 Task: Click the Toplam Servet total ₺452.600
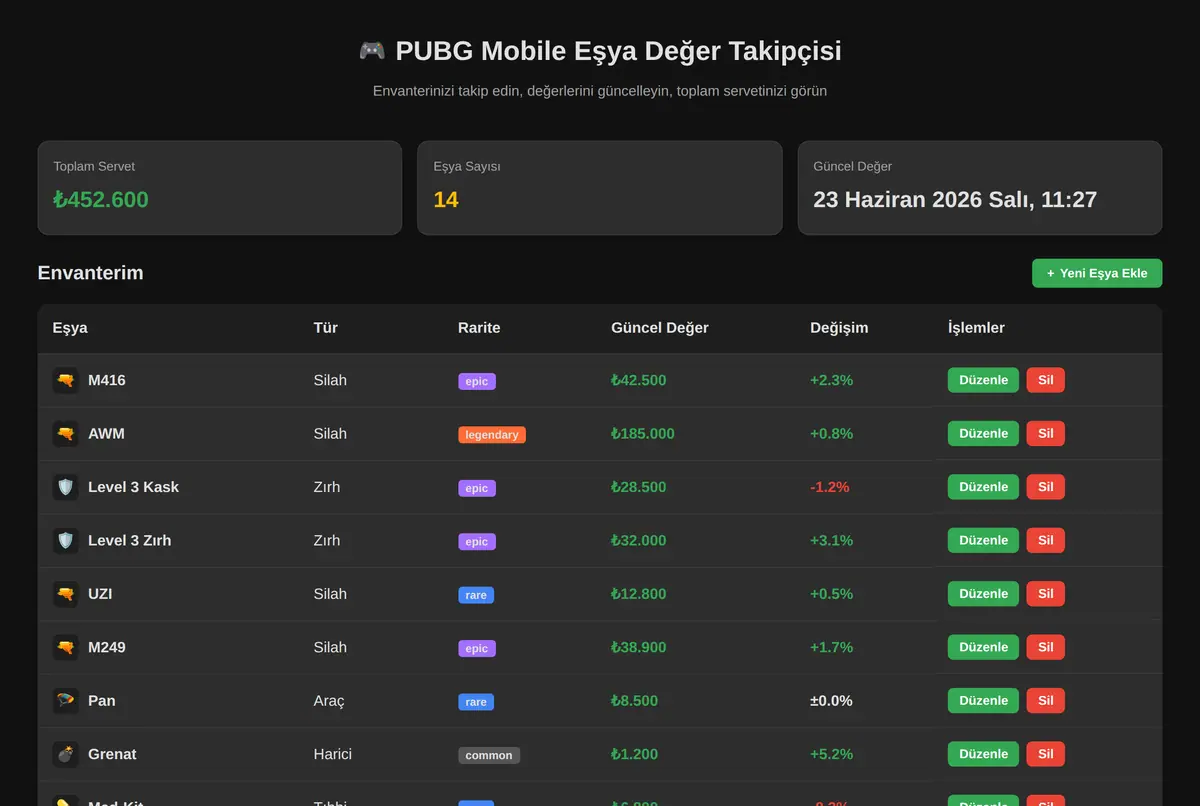tap(101, 199)
